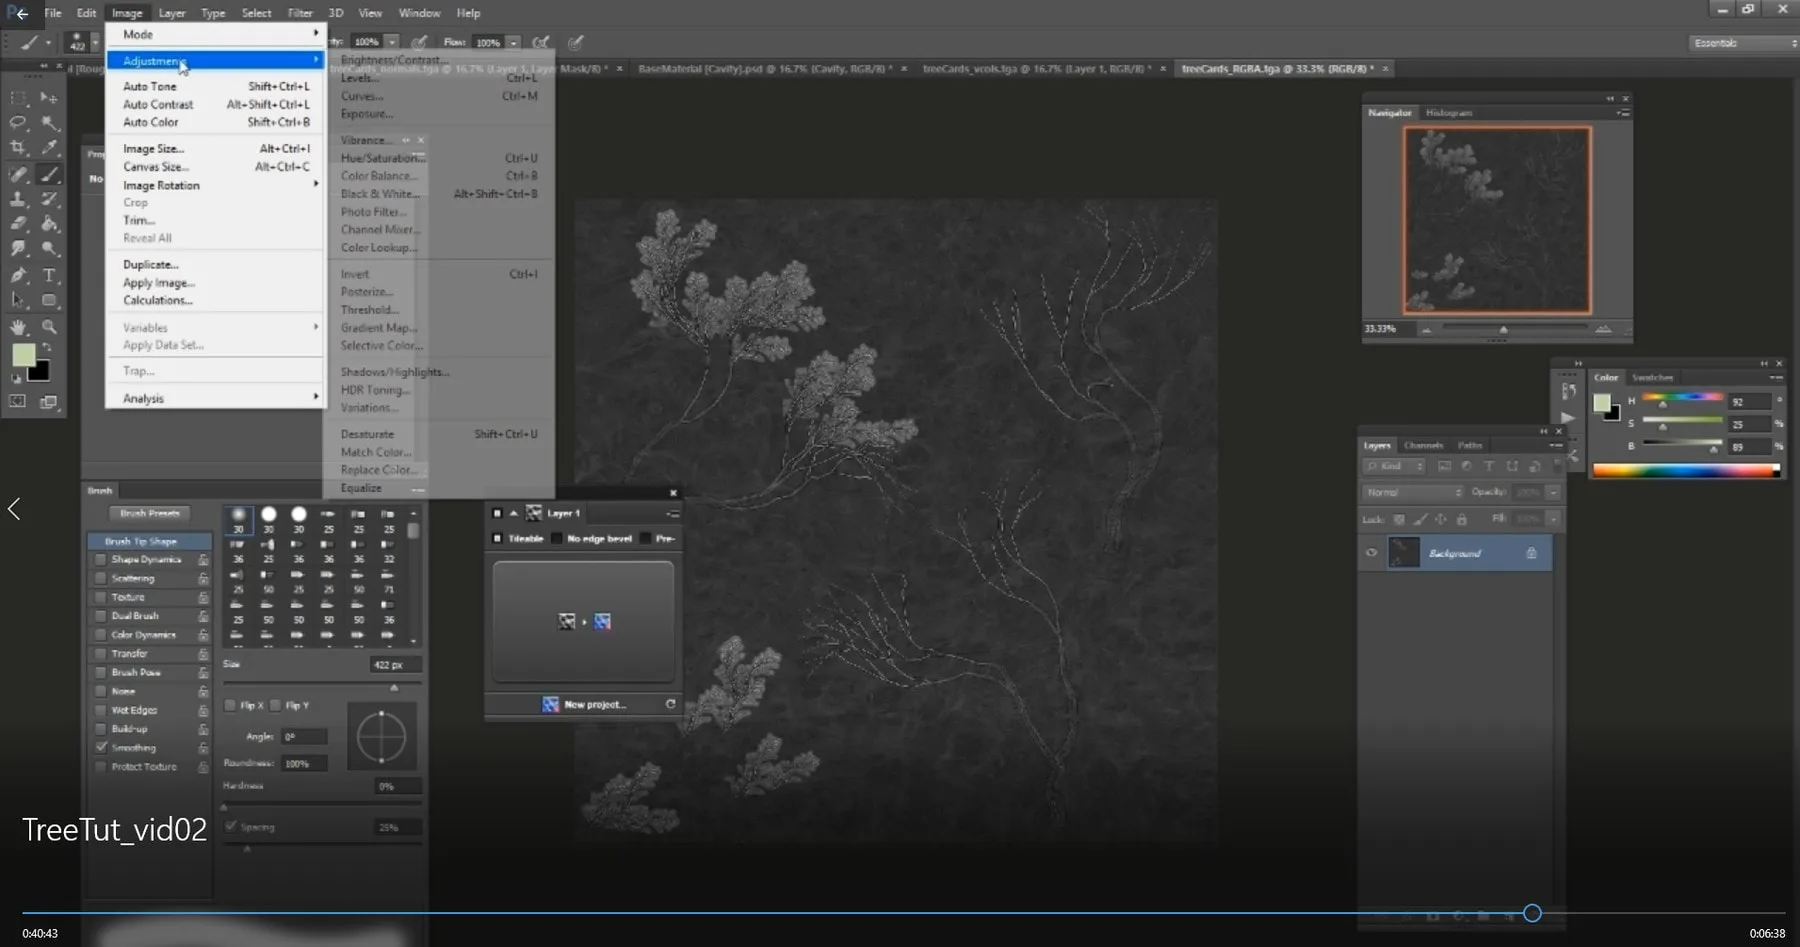Screen dimensions: 1800x947
Task: Select the Pen tool
Action: 18,275
